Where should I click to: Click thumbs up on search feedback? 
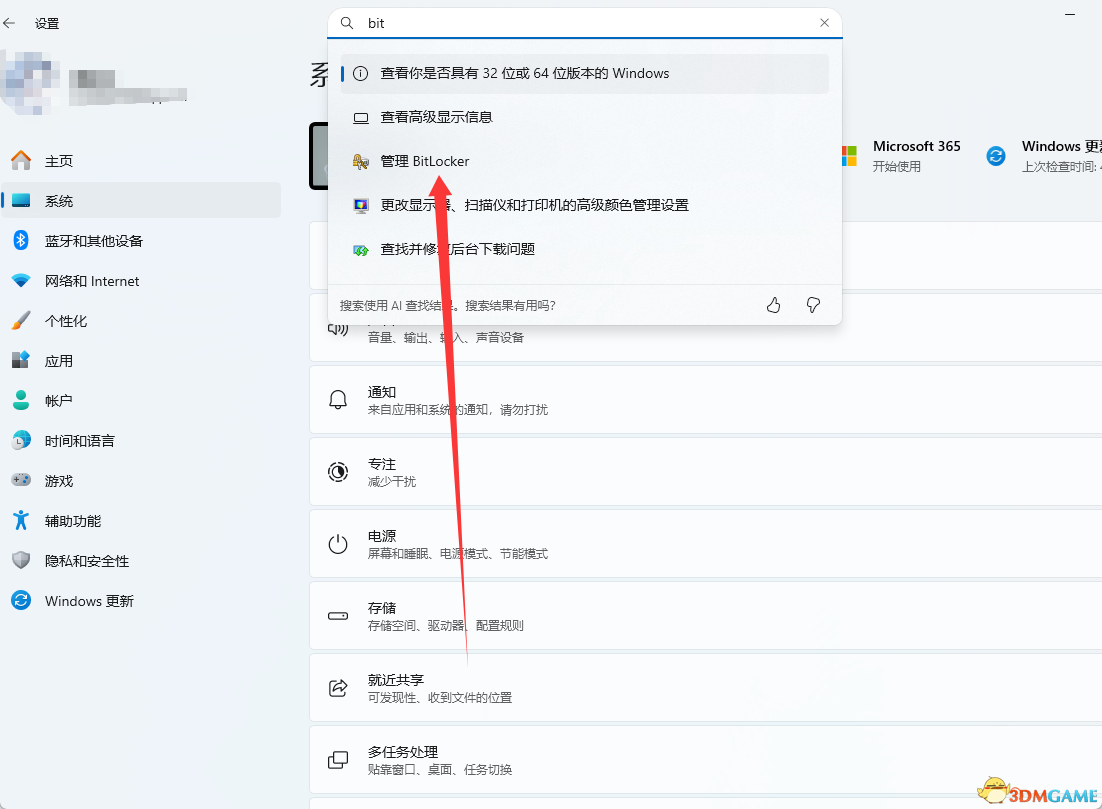pos(773,305)
